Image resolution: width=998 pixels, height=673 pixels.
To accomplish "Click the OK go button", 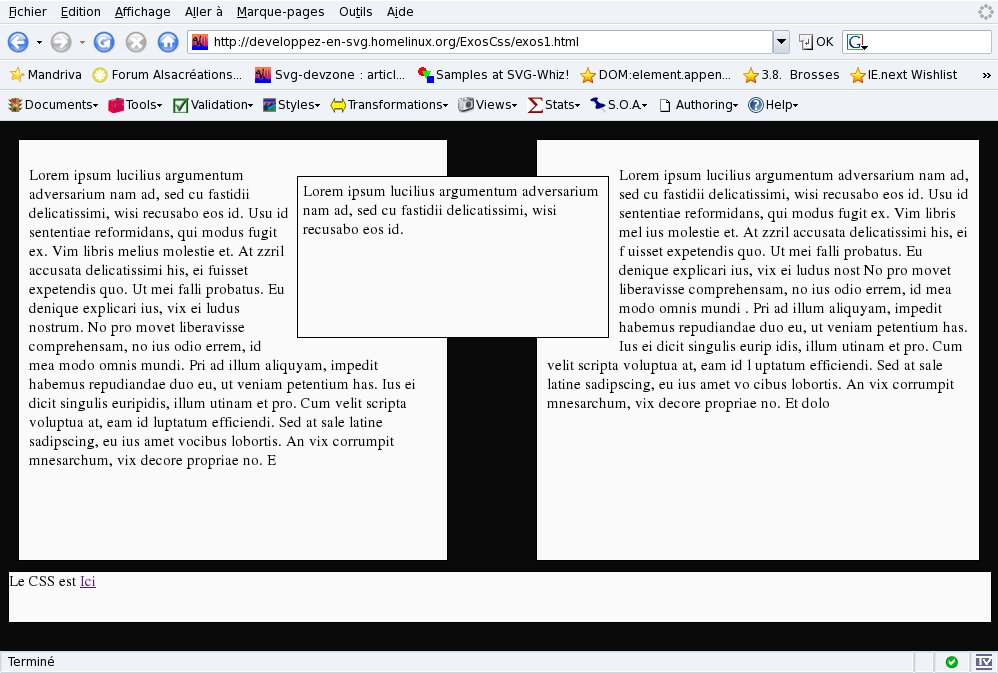I will [816, 42].
